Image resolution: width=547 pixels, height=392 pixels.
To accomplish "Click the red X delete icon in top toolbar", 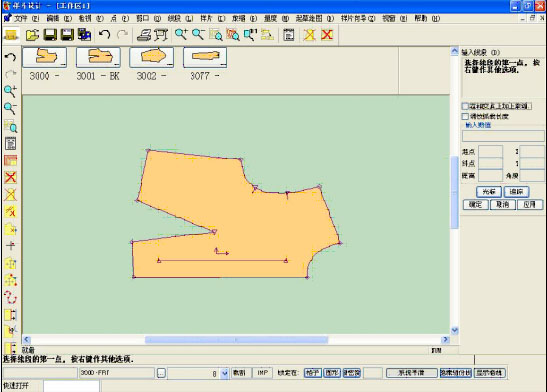I will coord(327,35).
